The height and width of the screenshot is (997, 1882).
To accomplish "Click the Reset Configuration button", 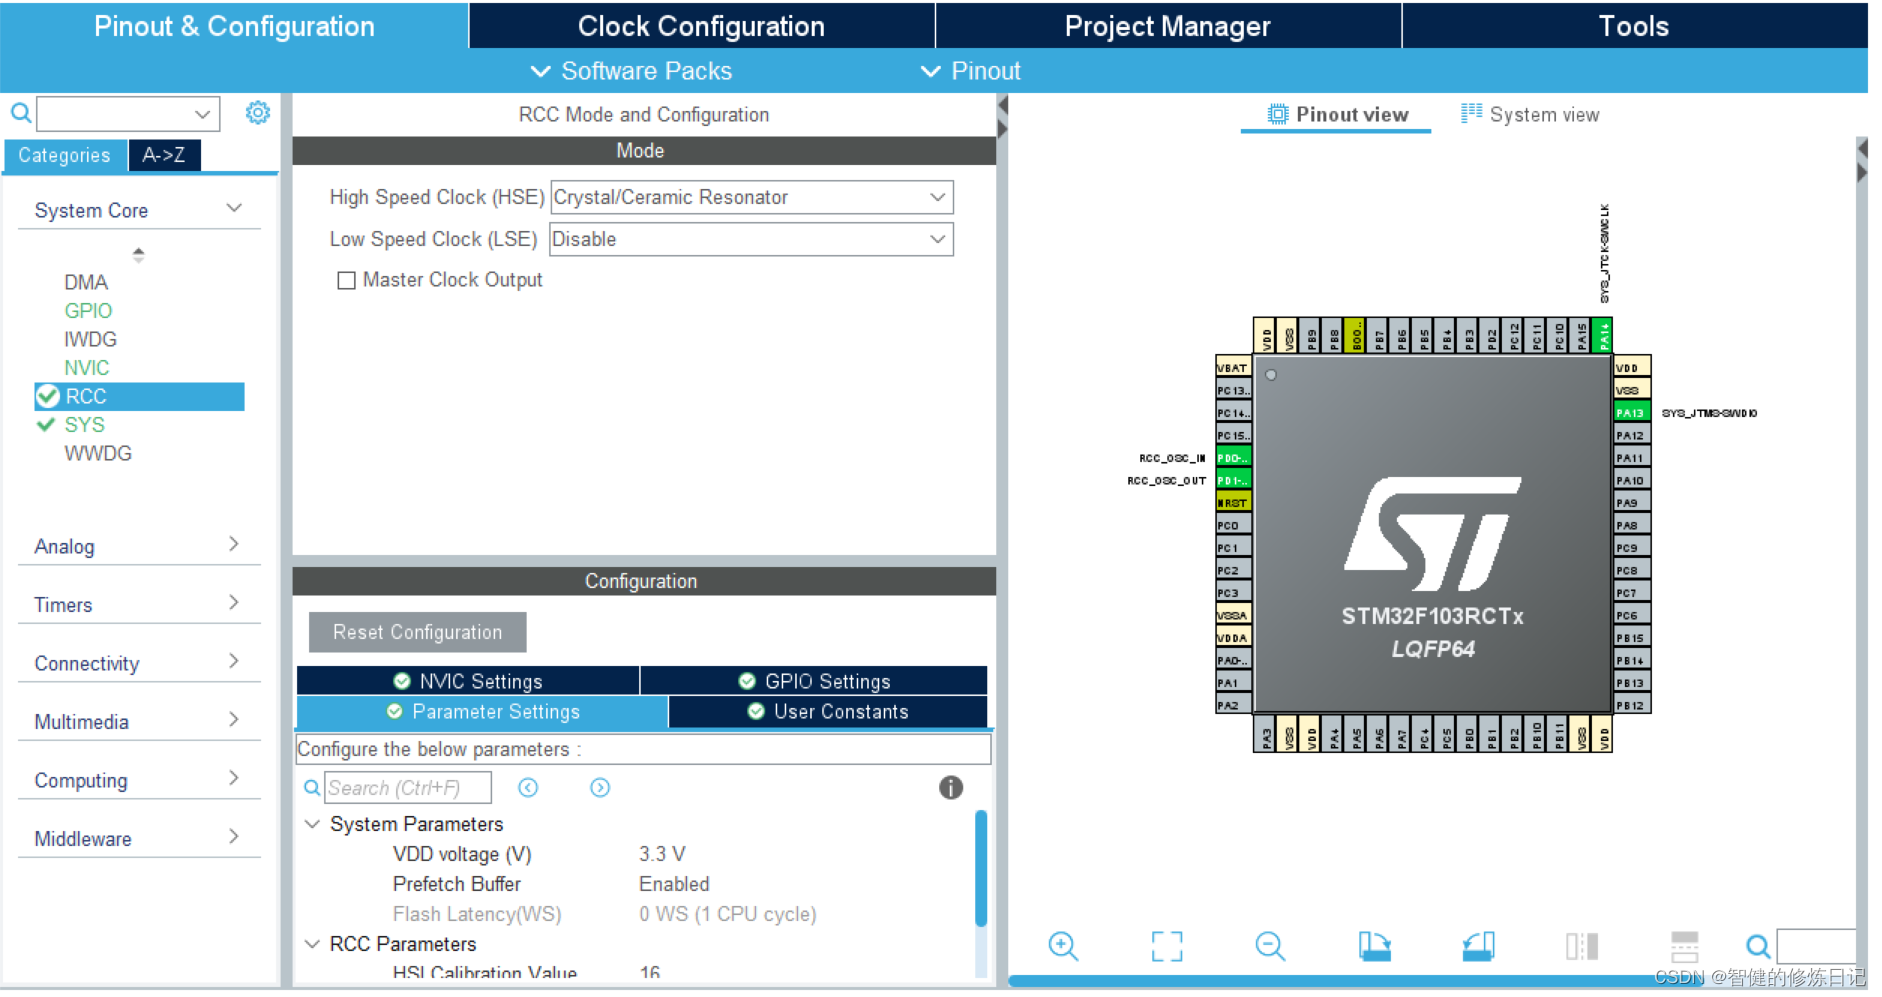I will 417,632.
